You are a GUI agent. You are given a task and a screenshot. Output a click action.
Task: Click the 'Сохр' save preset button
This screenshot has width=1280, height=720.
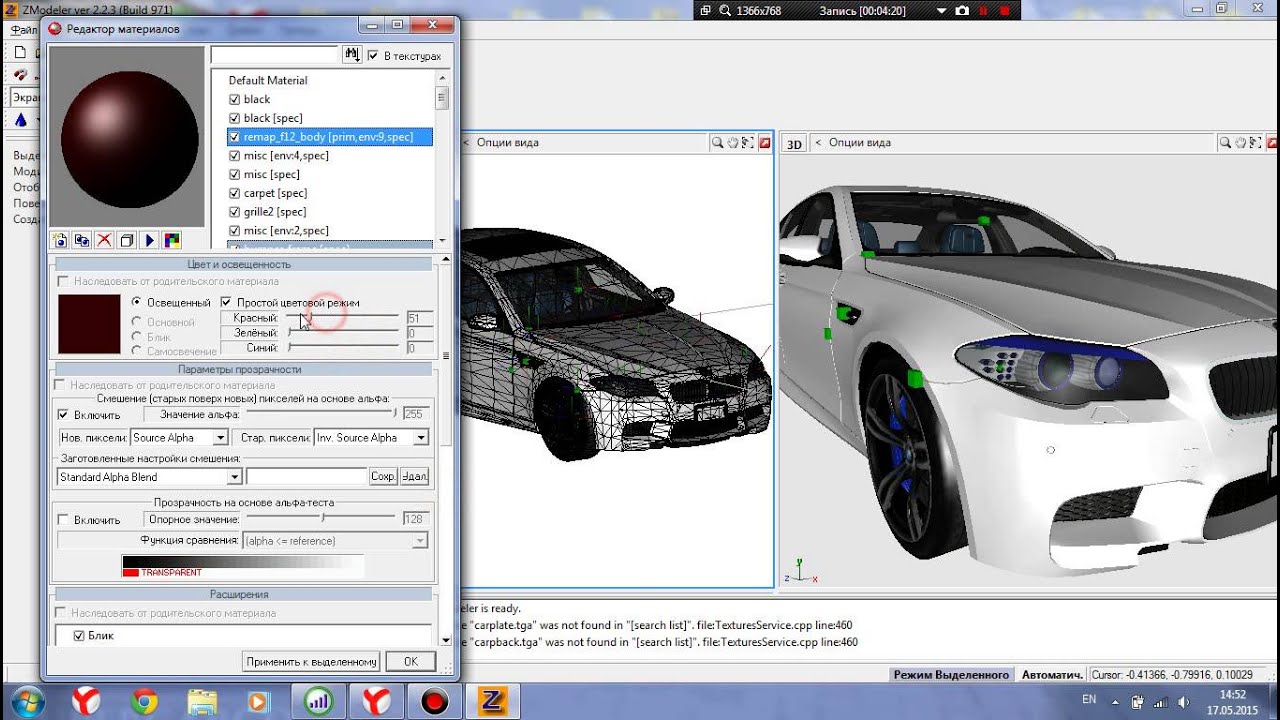383,477
